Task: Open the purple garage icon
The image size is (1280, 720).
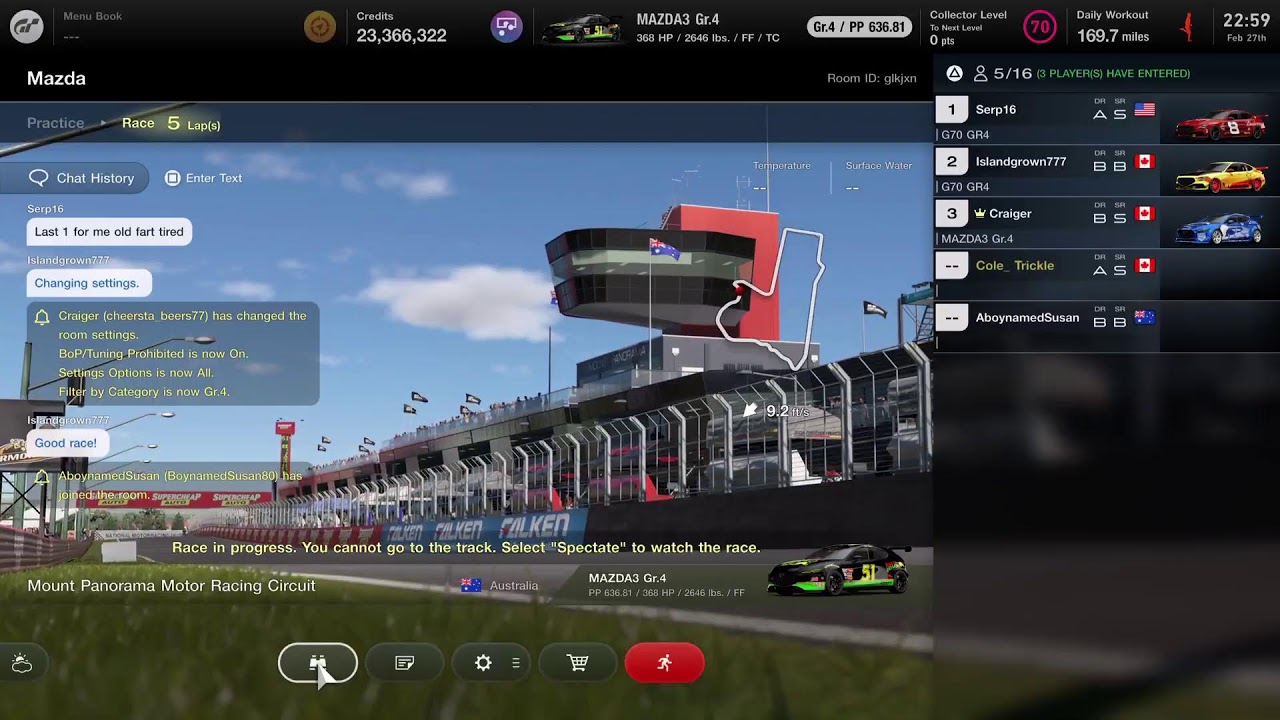Action: tap(507, 27)
